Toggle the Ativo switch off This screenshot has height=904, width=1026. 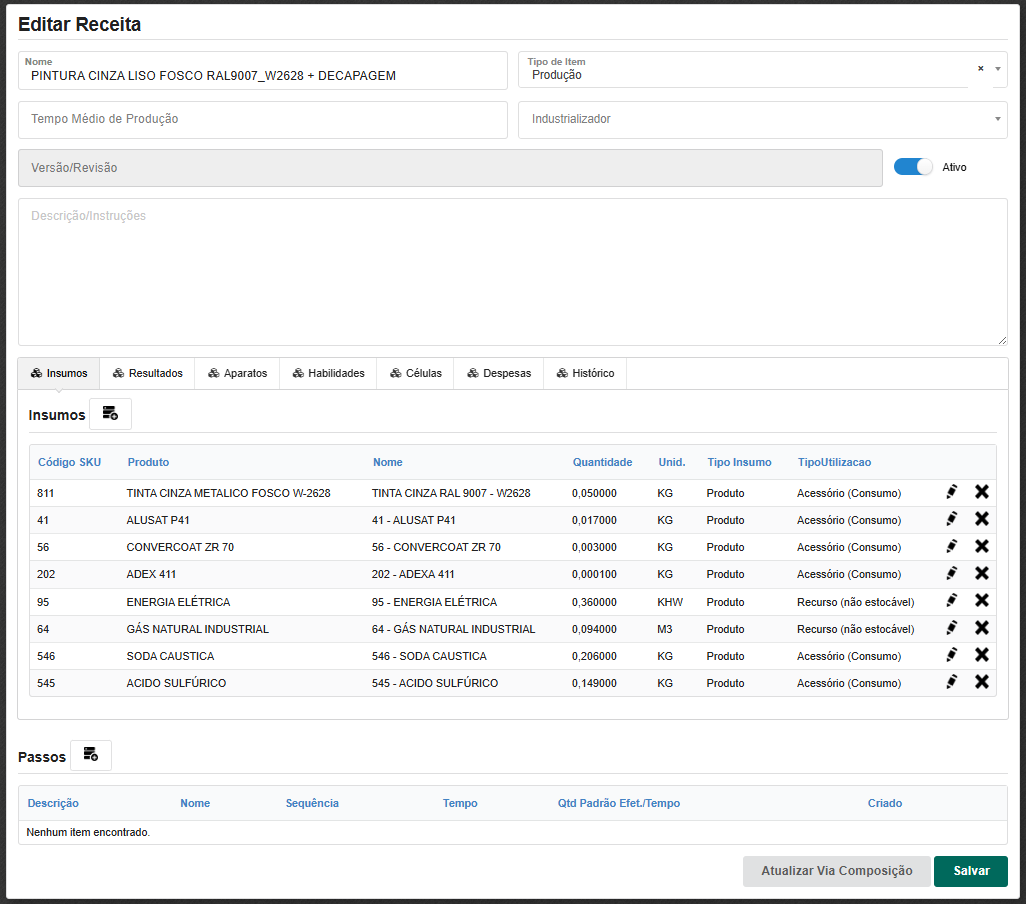click(x=913, y=167)
